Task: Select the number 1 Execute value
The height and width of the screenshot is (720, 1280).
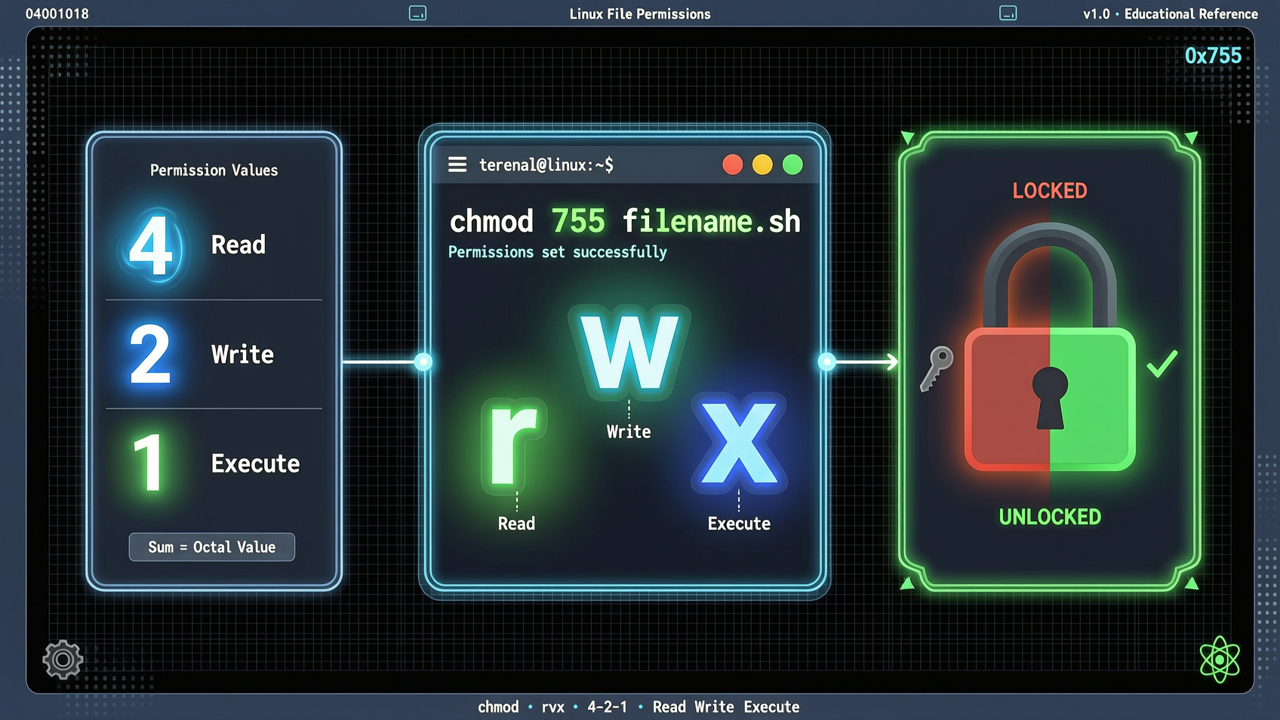Action: coord(148,462)
